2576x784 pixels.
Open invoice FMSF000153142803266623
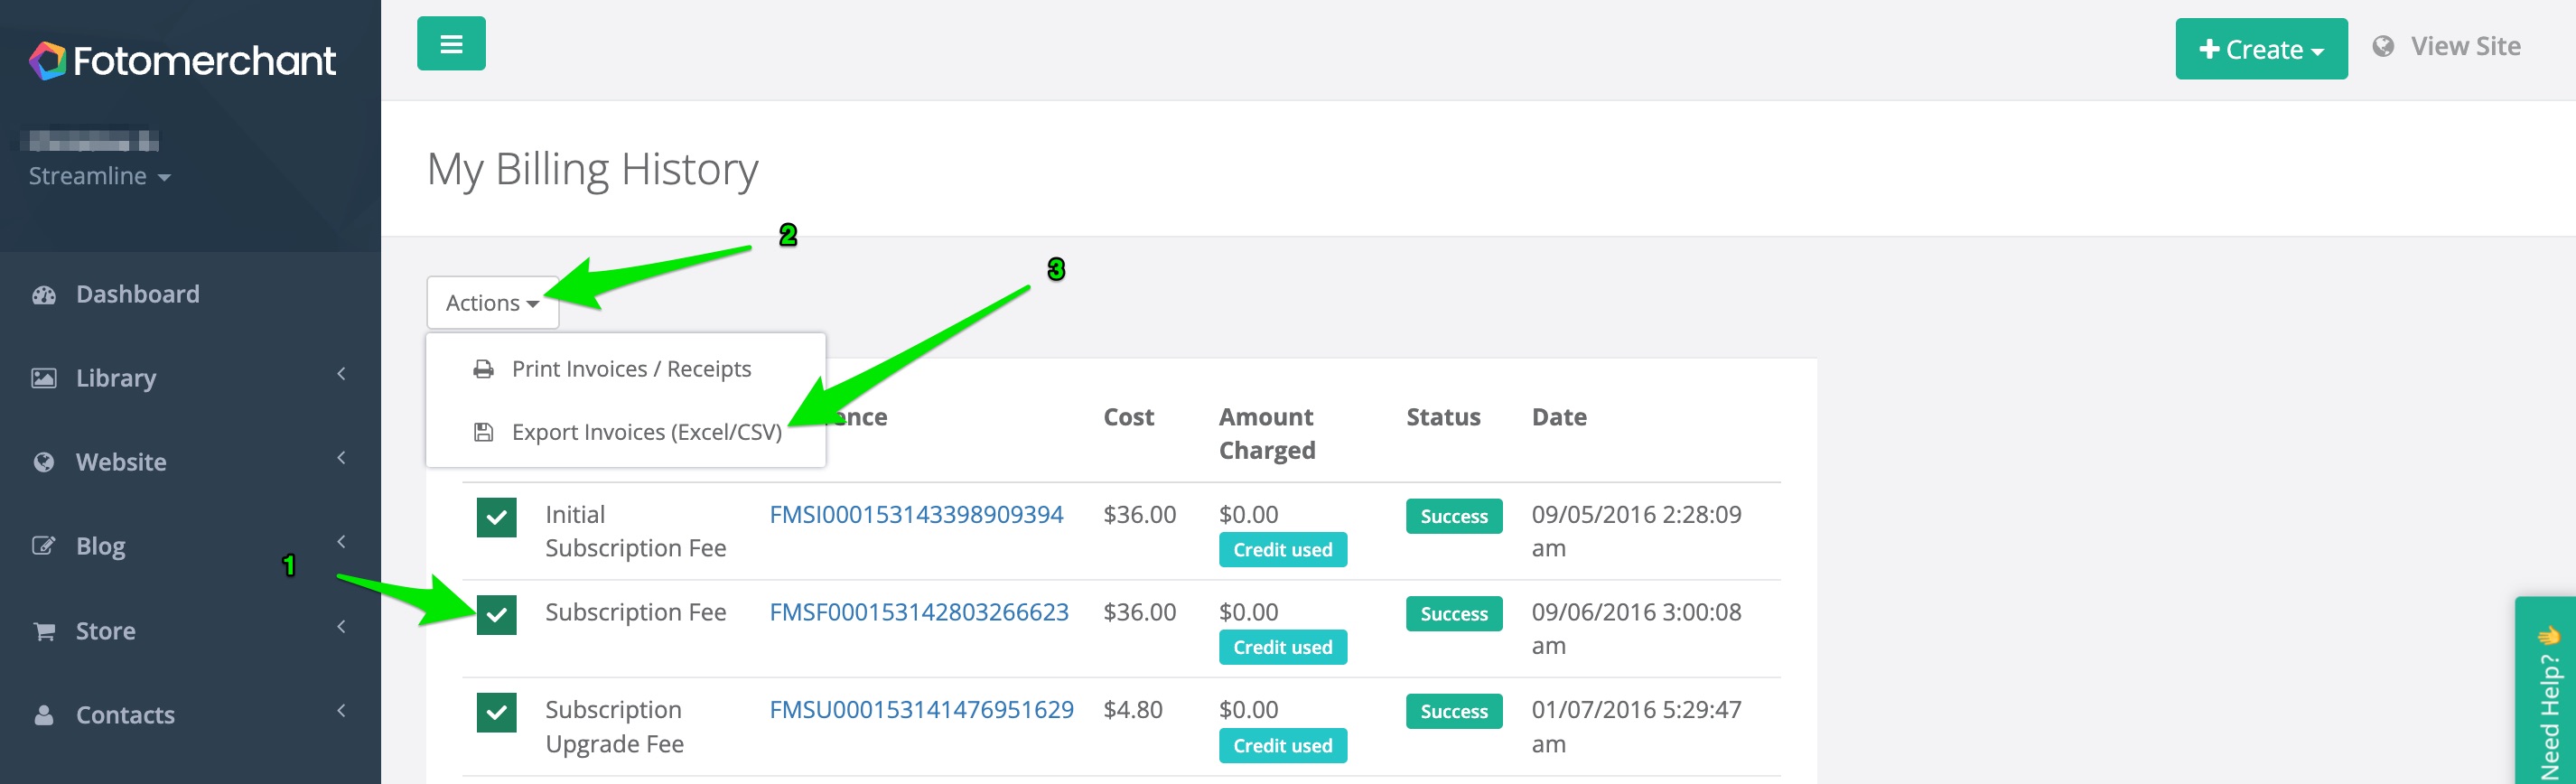919,612
